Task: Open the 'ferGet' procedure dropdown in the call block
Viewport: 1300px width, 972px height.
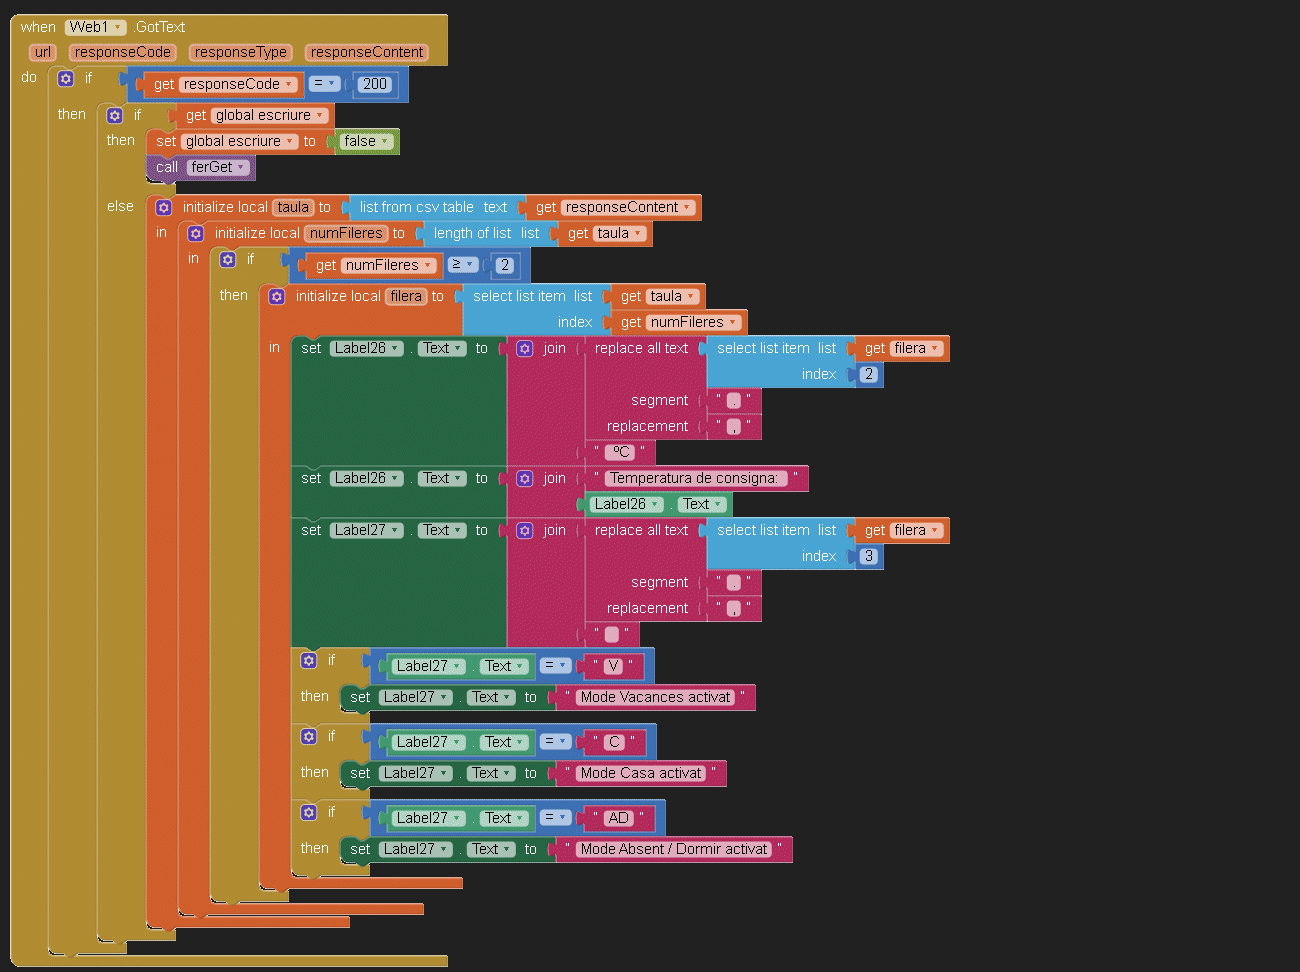Action: click(241, 168)
